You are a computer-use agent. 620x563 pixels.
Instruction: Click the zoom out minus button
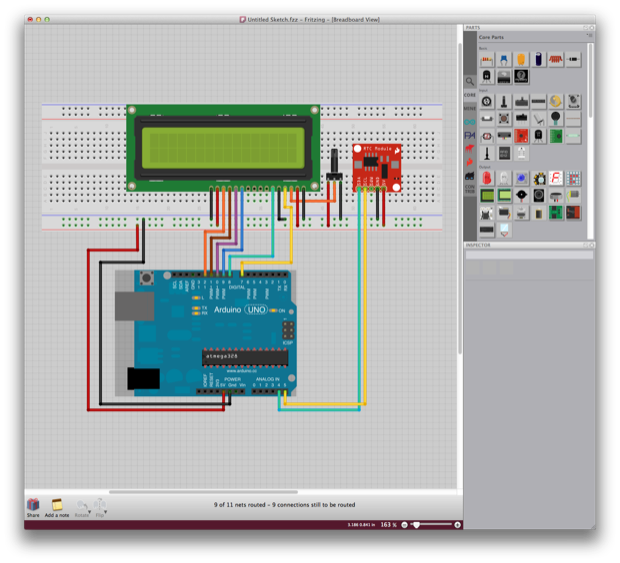(x=404, y=525)
